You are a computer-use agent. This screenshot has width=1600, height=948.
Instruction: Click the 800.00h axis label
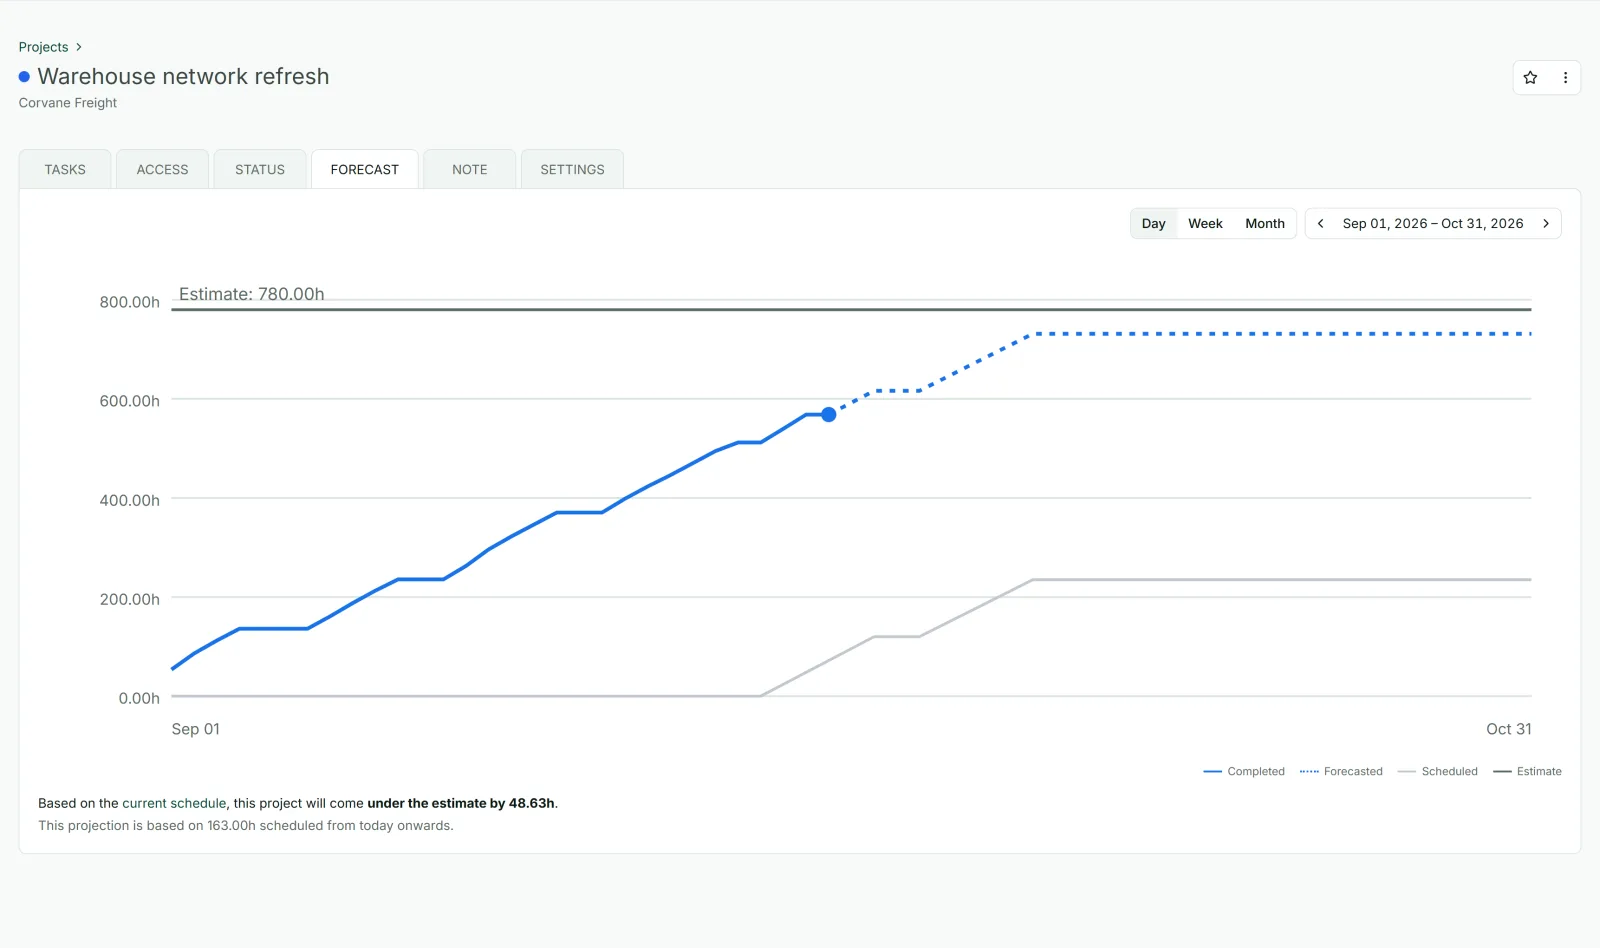point(129,302)
